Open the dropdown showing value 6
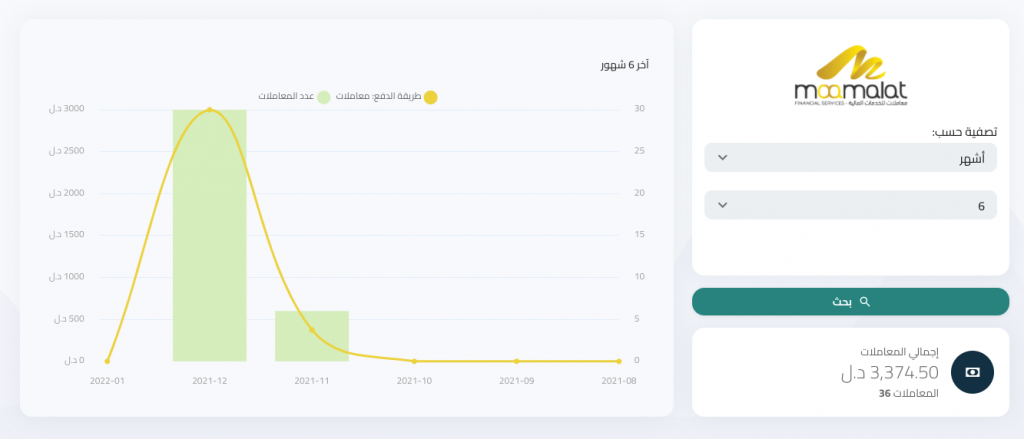Viewport: 1024px width, 439px height. pyautogui.click(x=850, y=205)
